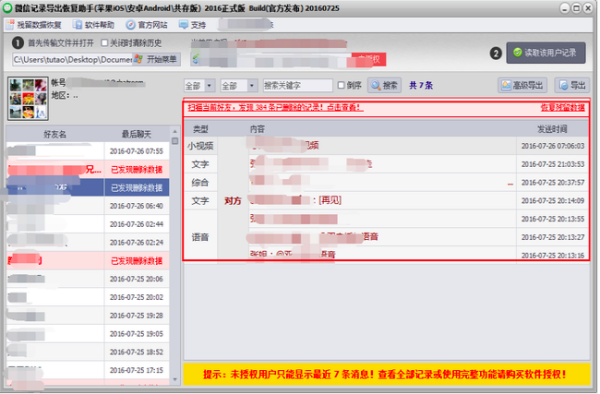Toggle 倒序 checkbox

tap(341, 85)
